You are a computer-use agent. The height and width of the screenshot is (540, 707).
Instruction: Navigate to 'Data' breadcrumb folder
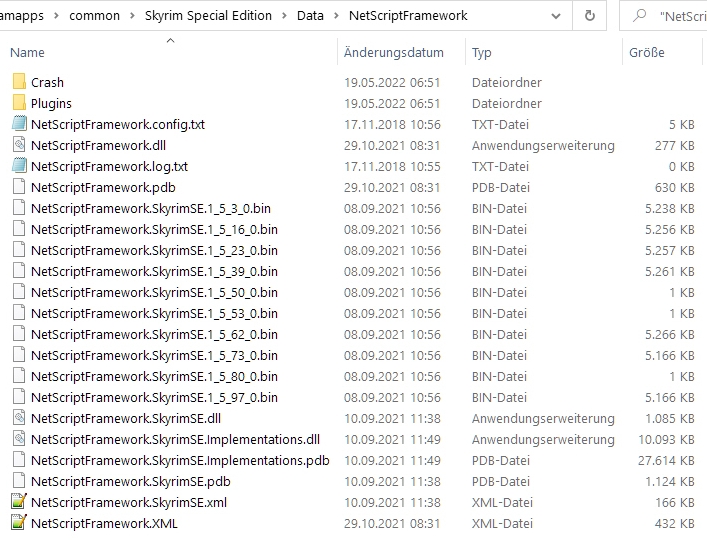pyautogui.click(x=310, y=16)
